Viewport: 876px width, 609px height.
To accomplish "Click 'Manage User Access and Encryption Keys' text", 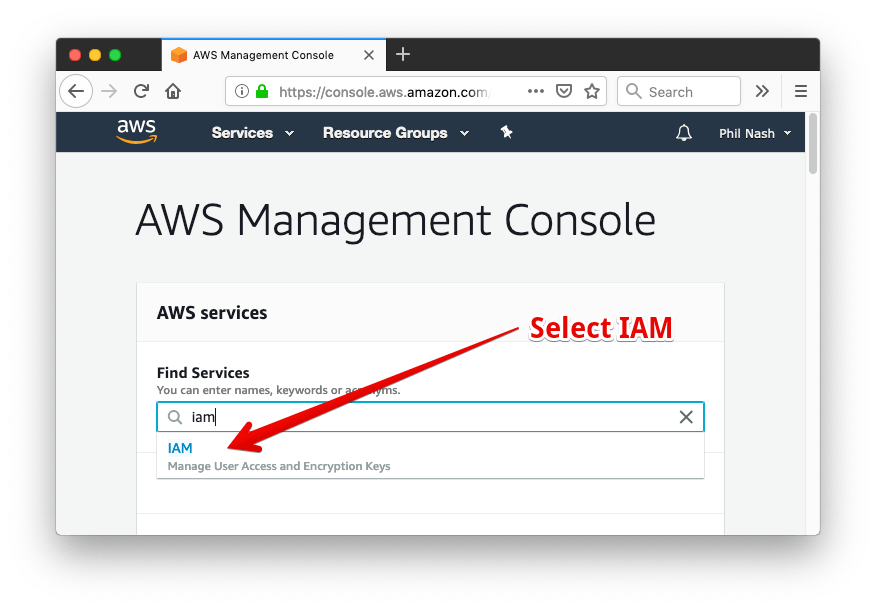I will tap(279, 466).
